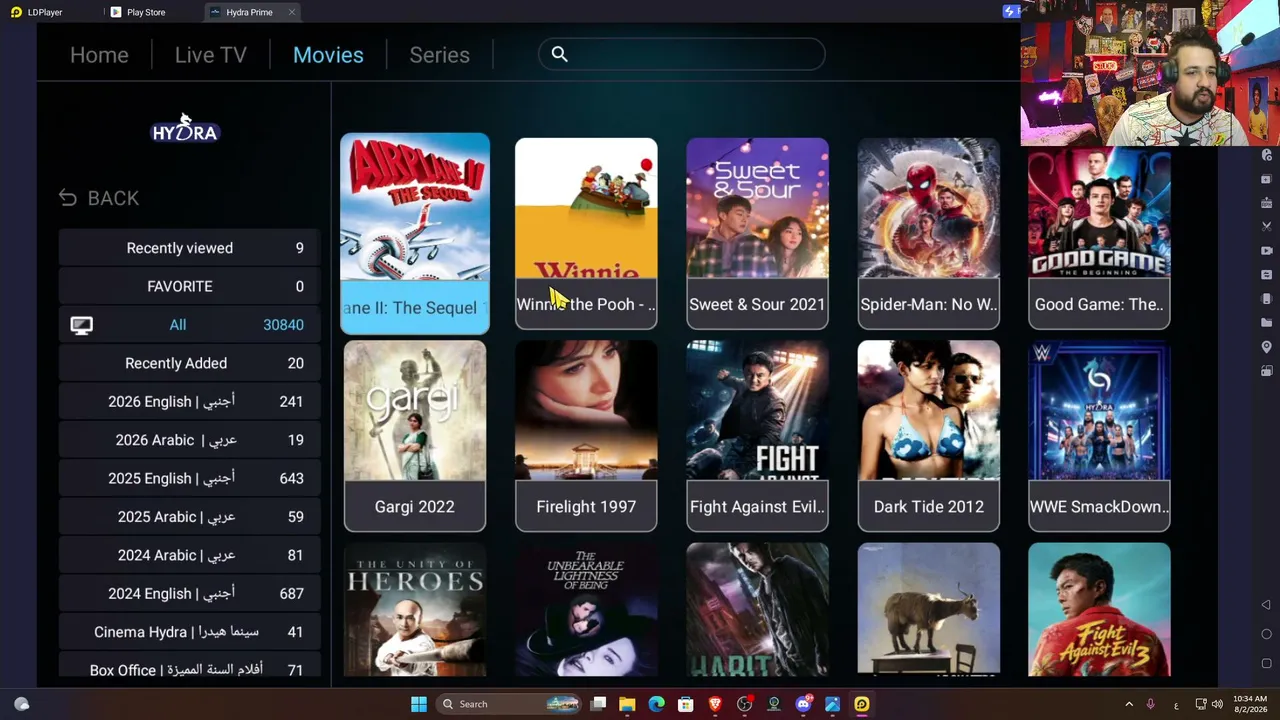Open the Dark Tide 2012 movie

pos(928,435)
